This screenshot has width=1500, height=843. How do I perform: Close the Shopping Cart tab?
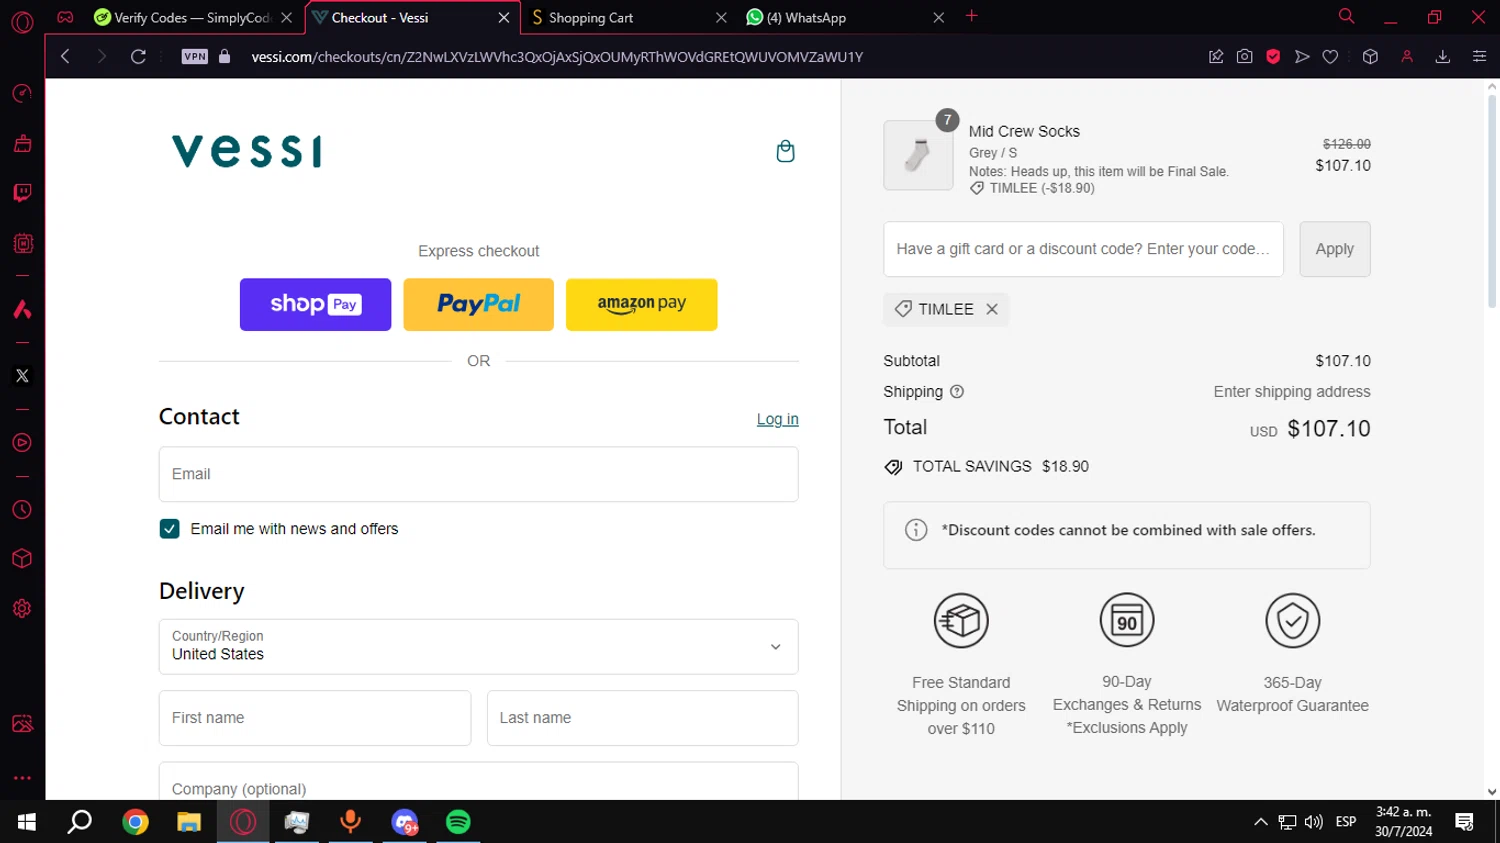coord(721,18)
